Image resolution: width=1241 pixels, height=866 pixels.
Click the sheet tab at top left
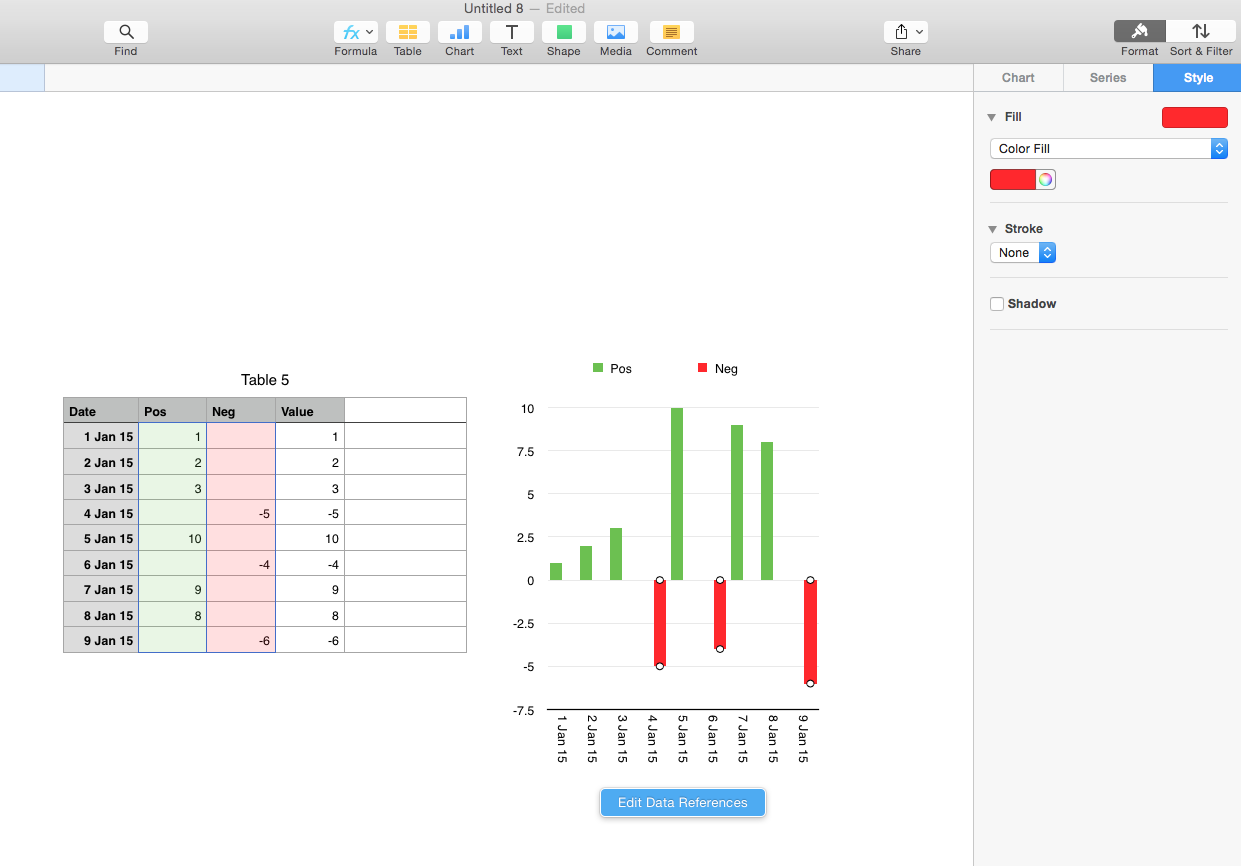[22, 78]
